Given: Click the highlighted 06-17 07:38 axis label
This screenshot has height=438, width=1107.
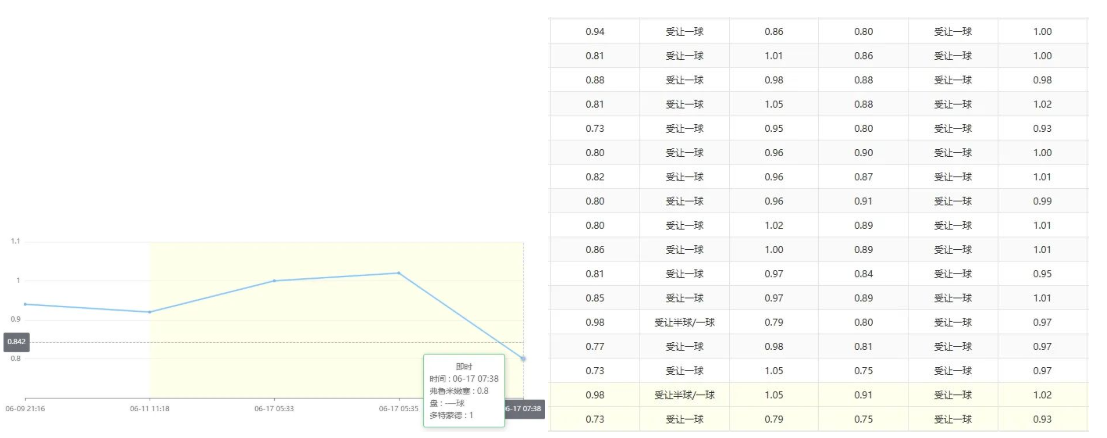Looking at the screenshot, I should pos(523,409).
